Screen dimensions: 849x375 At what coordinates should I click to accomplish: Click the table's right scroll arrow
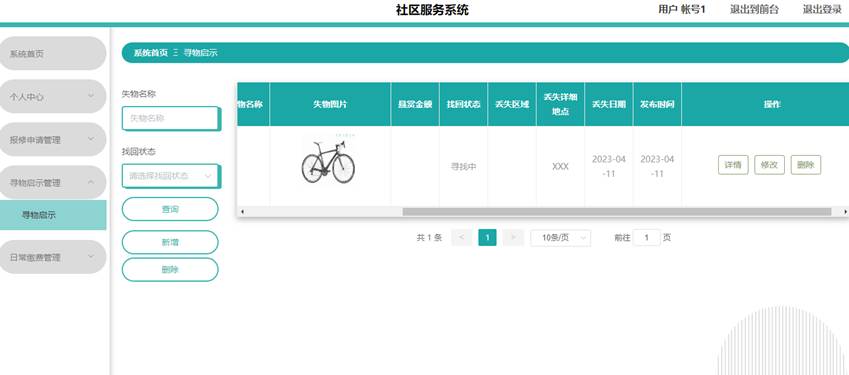tap(845, 212)
